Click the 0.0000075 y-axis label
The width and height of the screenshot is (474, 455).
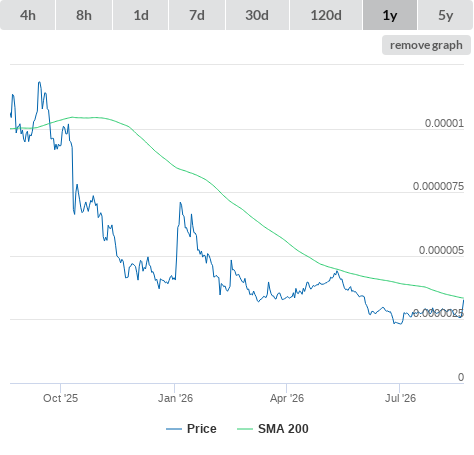click(438, 186)
